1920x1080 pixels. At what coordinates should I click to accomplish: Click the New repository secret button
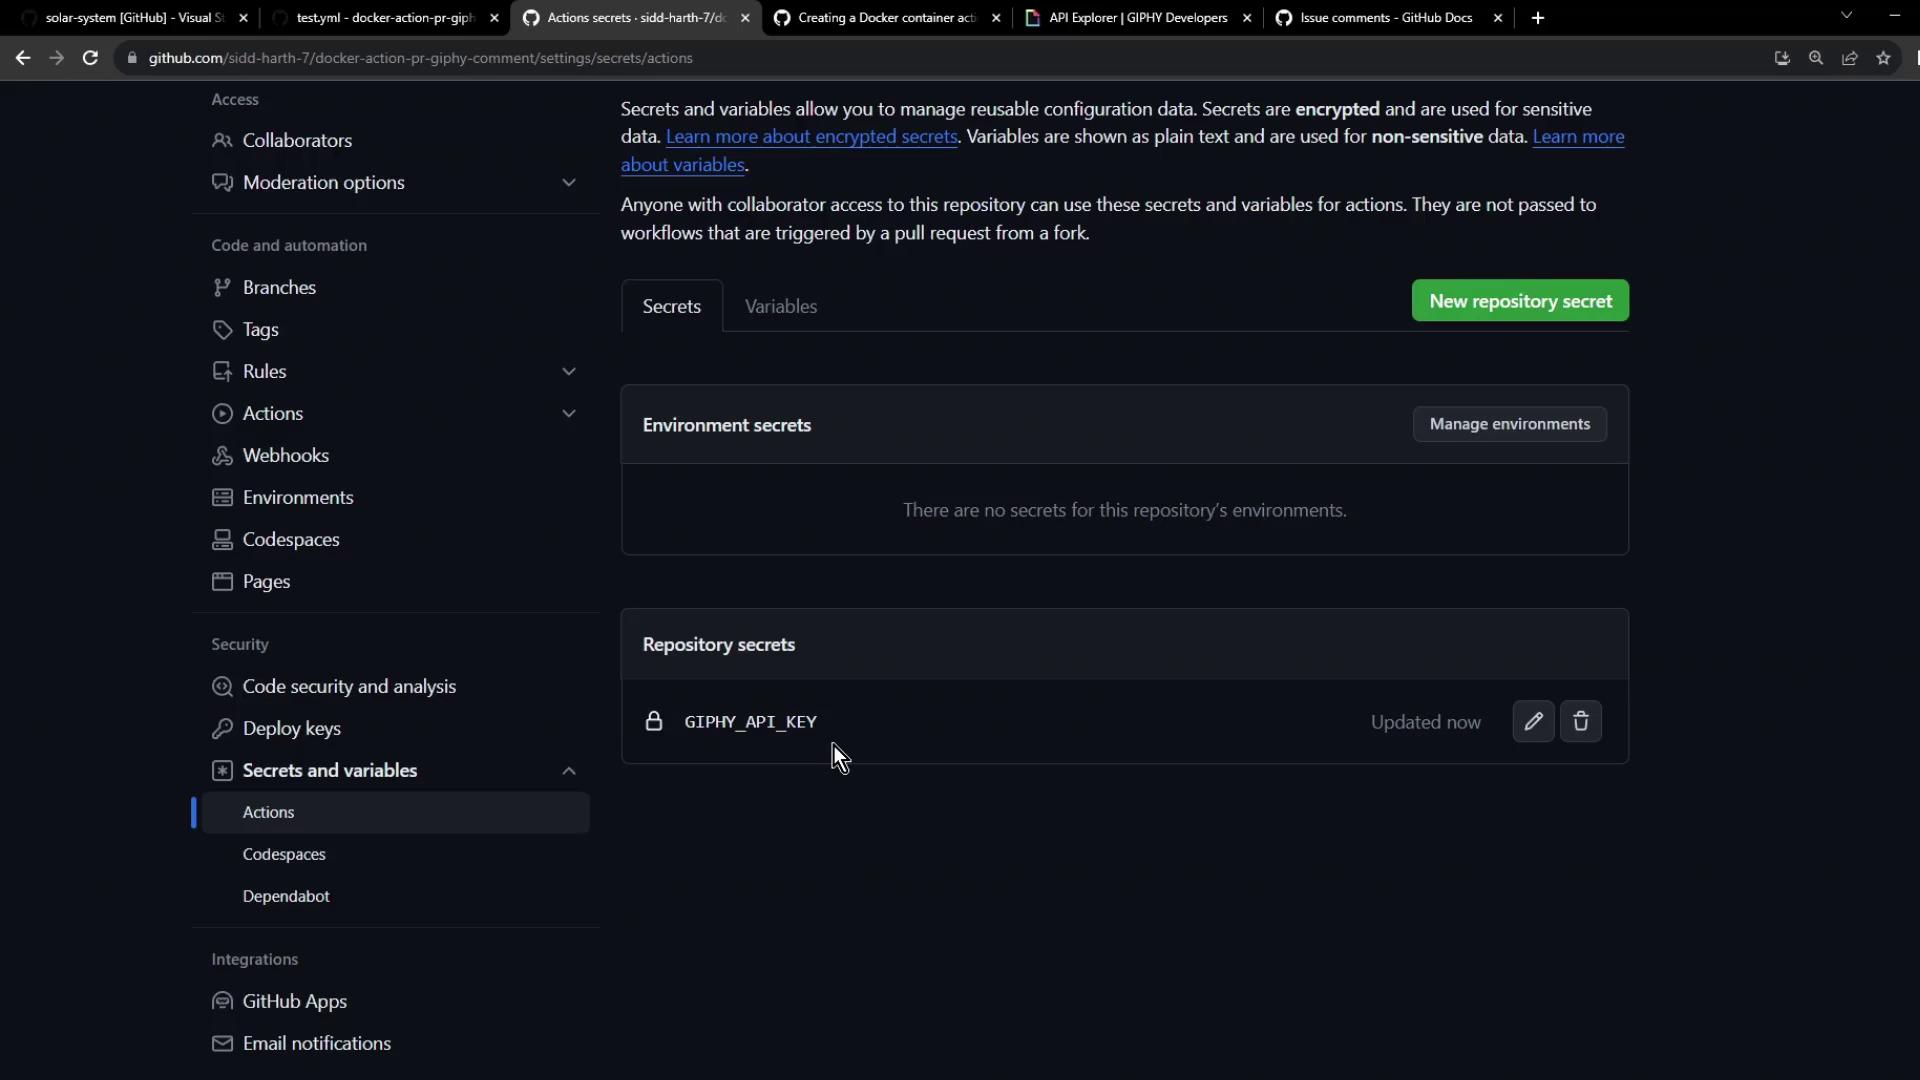1520,301
